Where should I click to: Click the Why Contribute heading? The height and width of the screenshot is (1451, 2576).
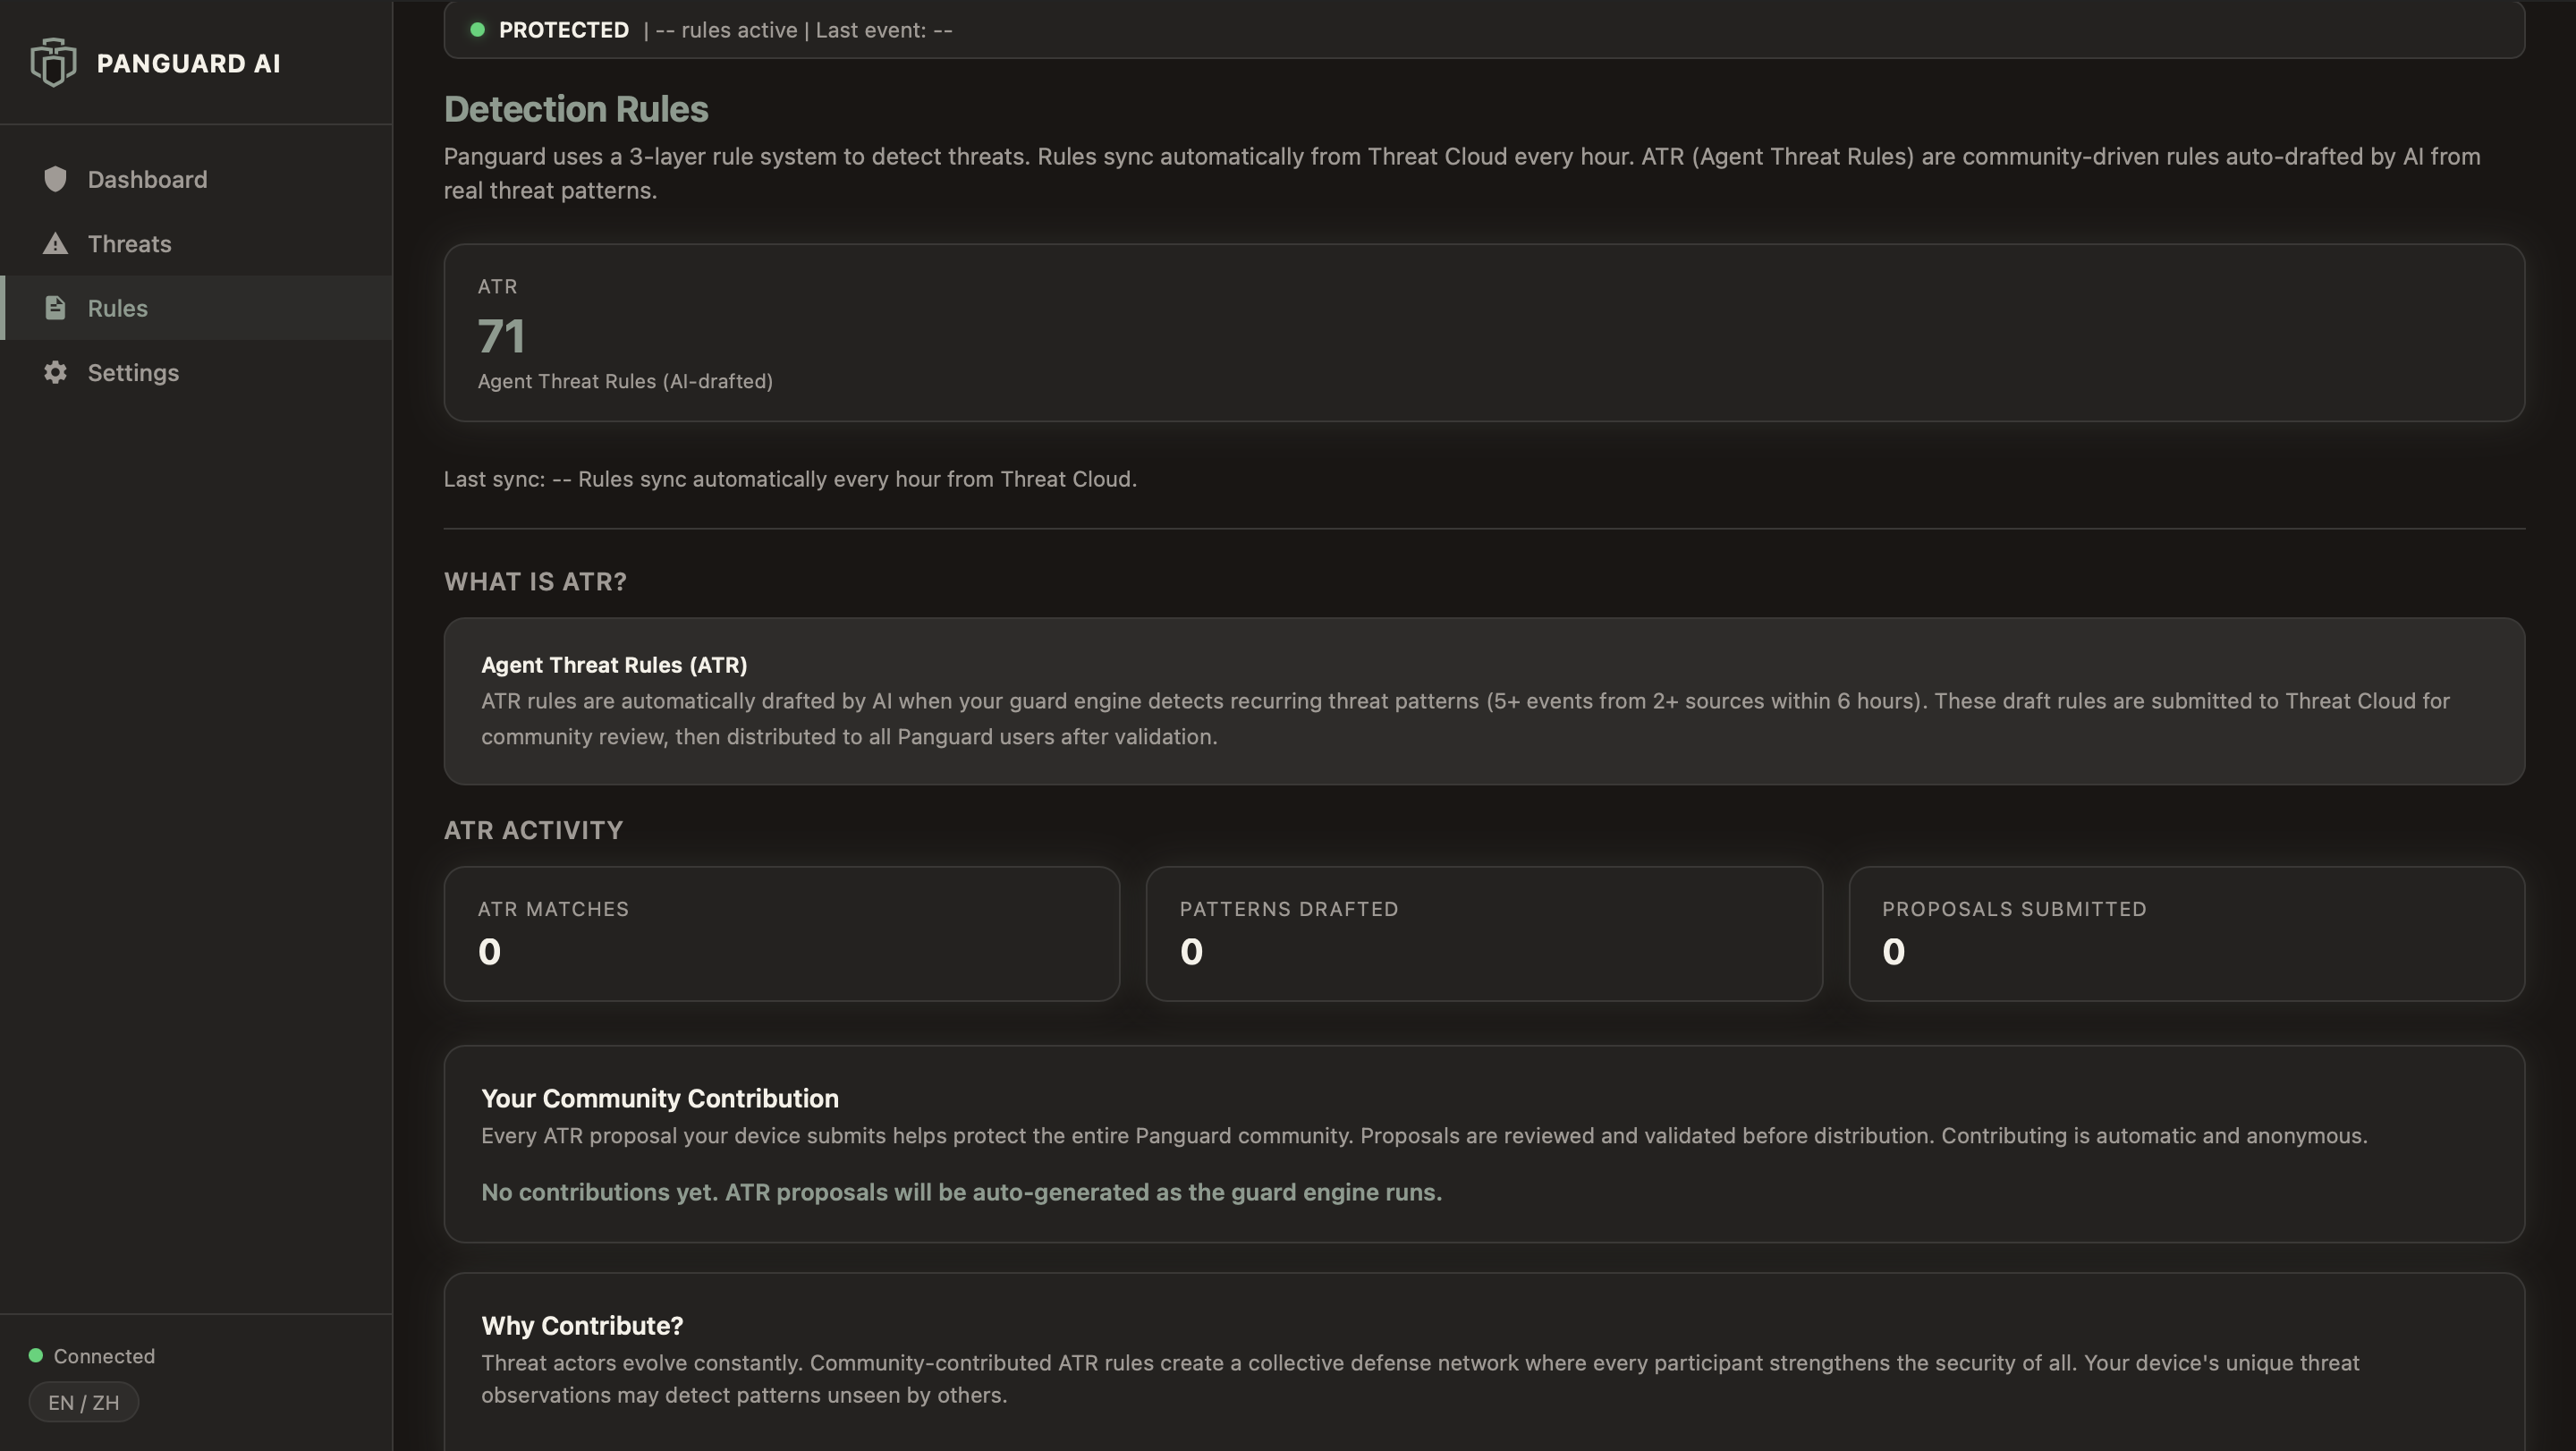coord(582,1325)
